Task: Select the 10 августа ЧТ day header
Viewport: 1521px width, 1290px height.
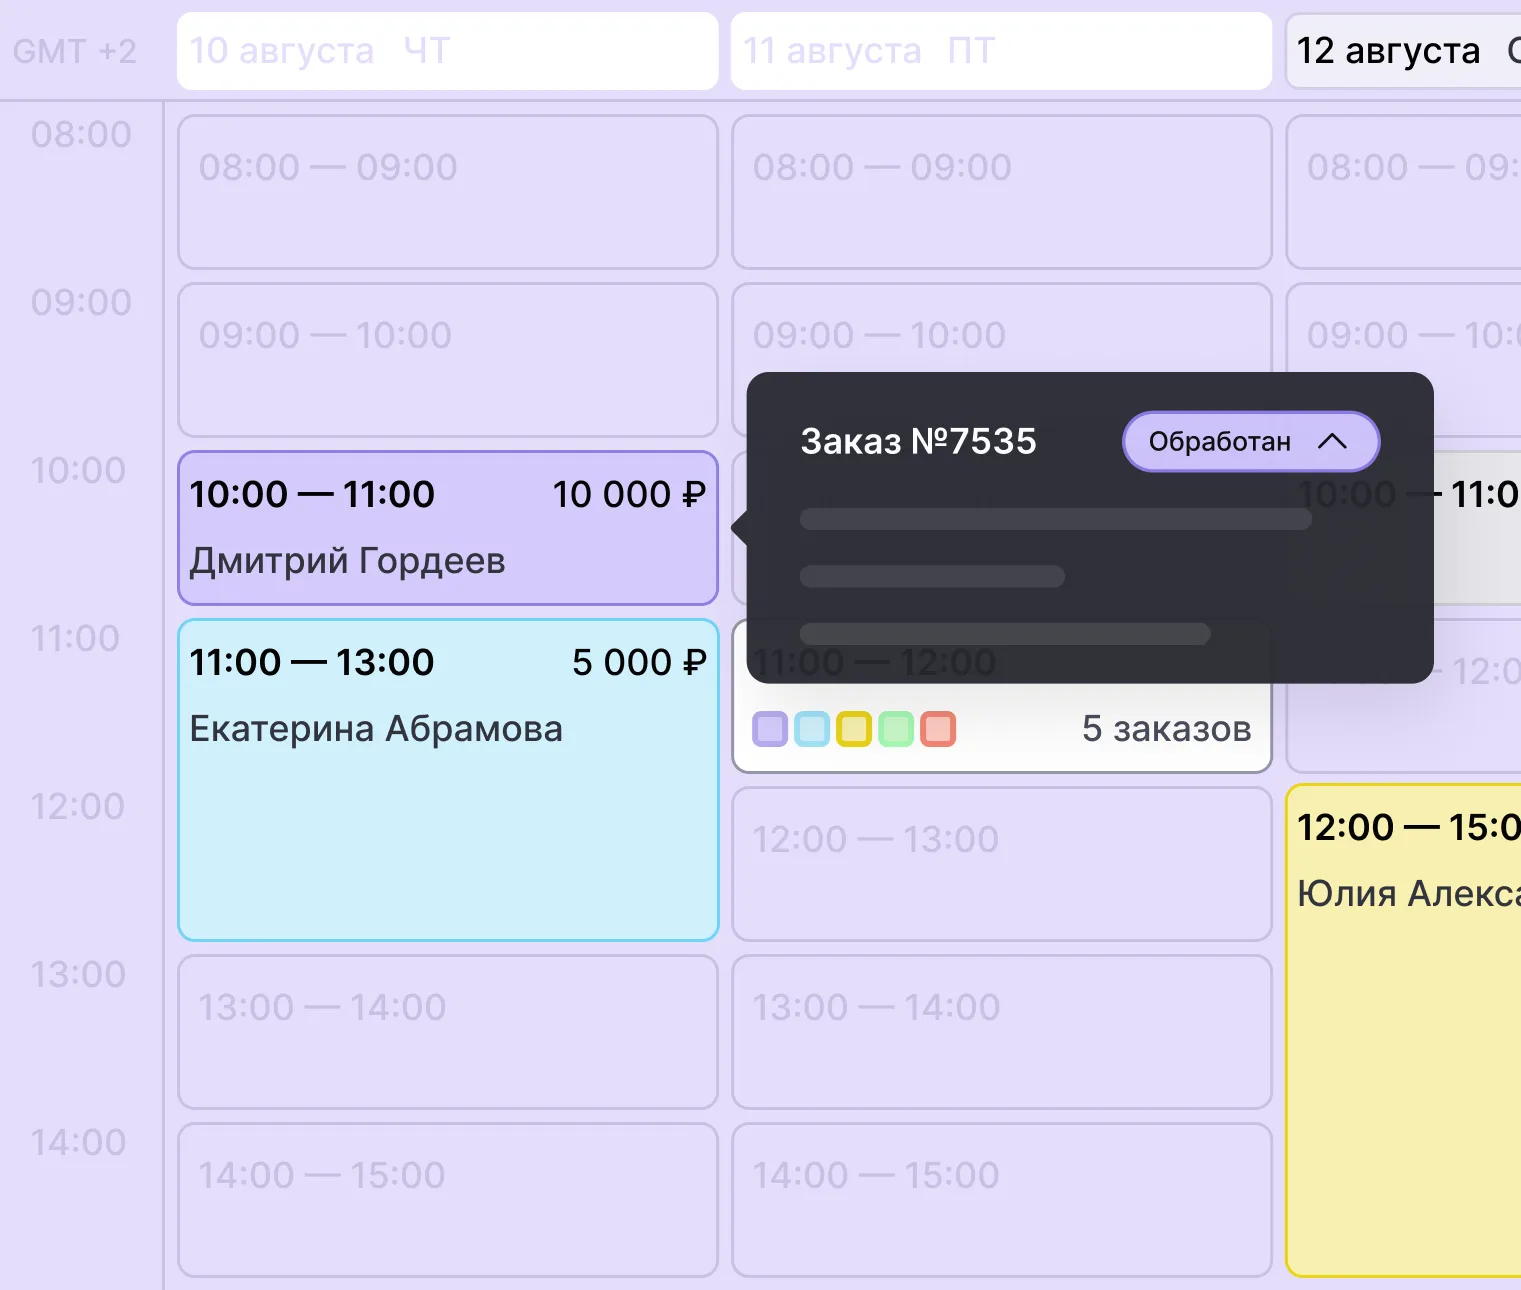Action: pyautogui.click(x=448, y=51)
